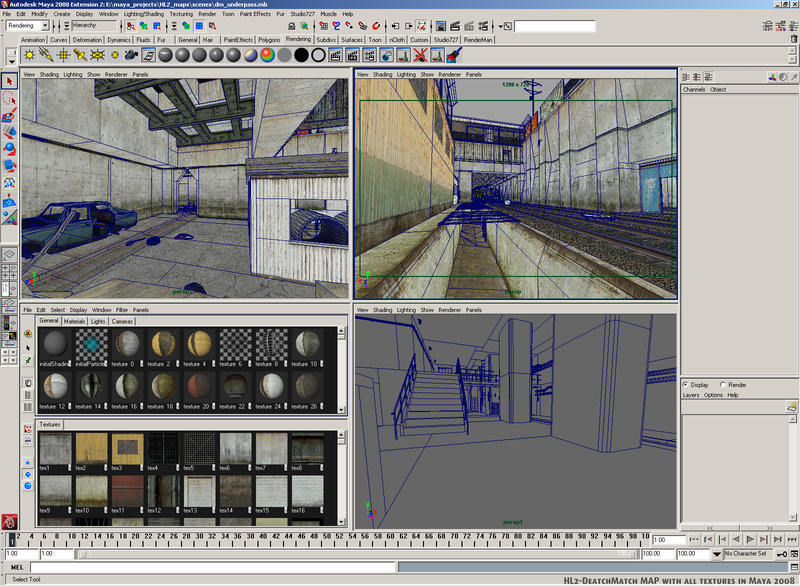Click the MEL command line input field
This screenshot has height=587, width=800.
pos(213,567)
